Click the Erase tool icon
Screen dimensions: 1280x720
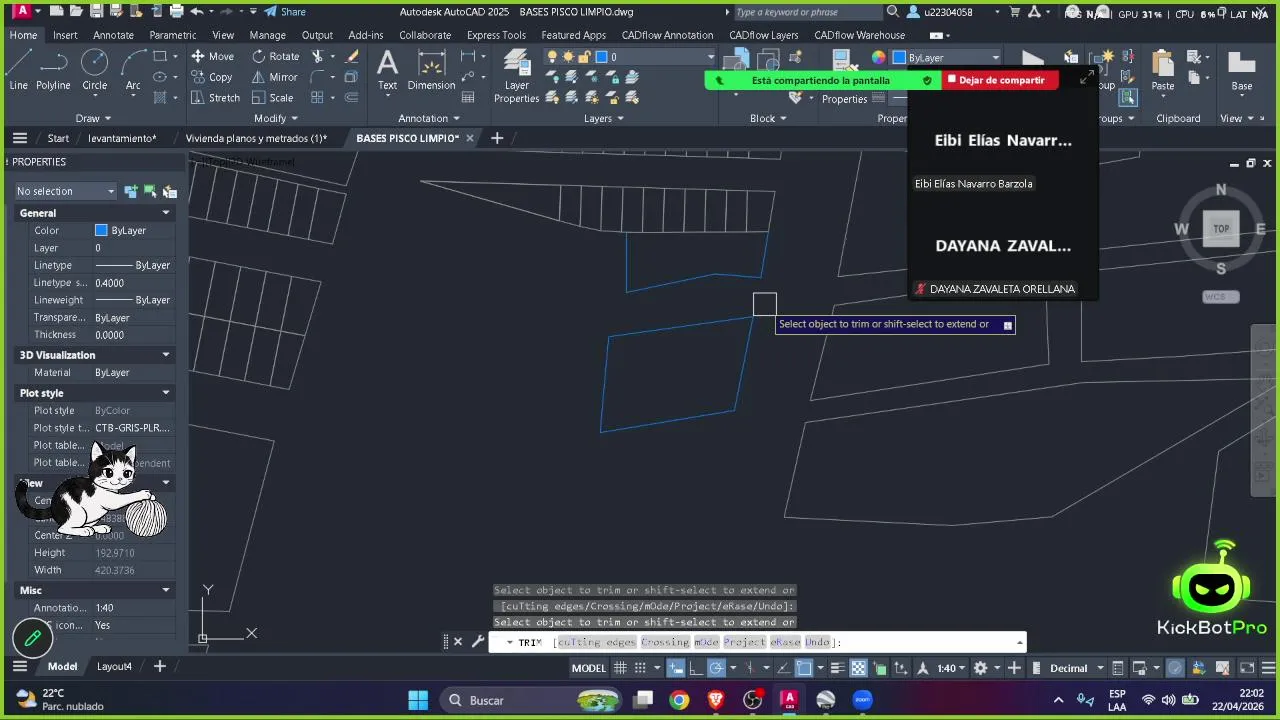click(x=352, y=56)
